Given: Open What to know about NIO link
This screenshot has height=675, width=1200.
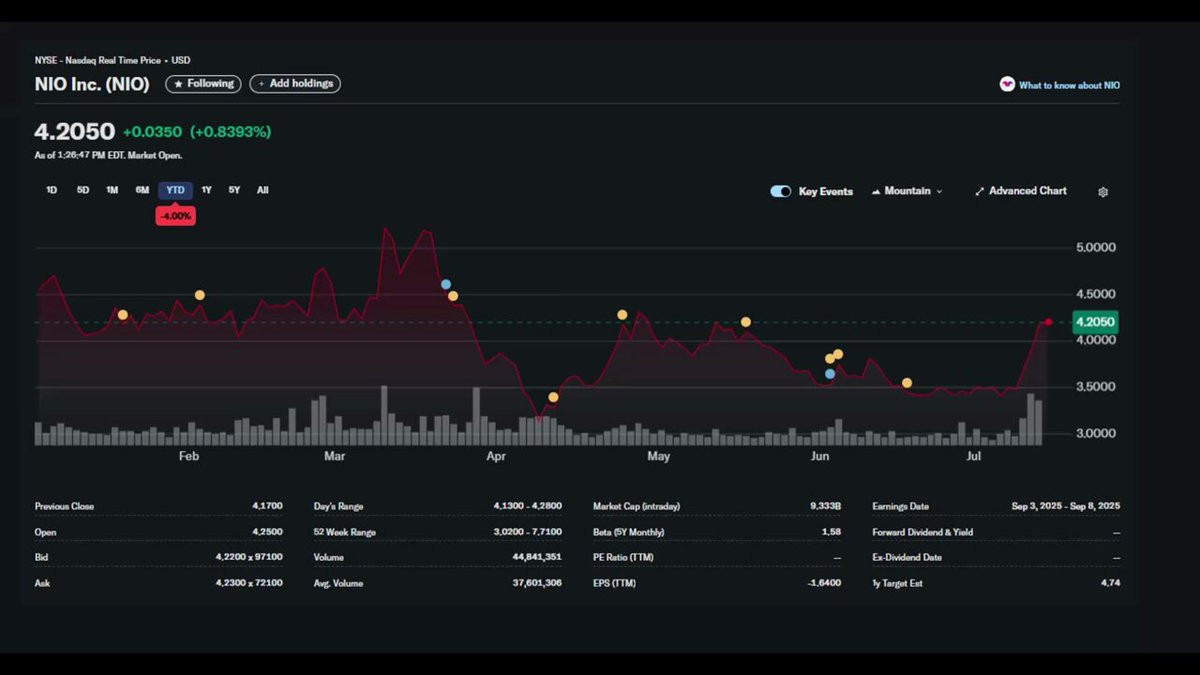Looking at the screenshot, I should coord(1069,85).
